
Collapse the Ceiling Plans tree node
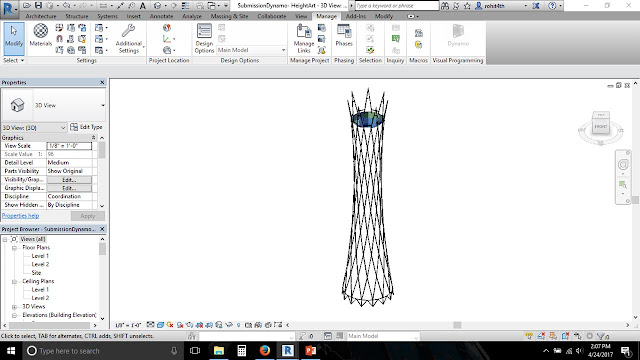14,282
